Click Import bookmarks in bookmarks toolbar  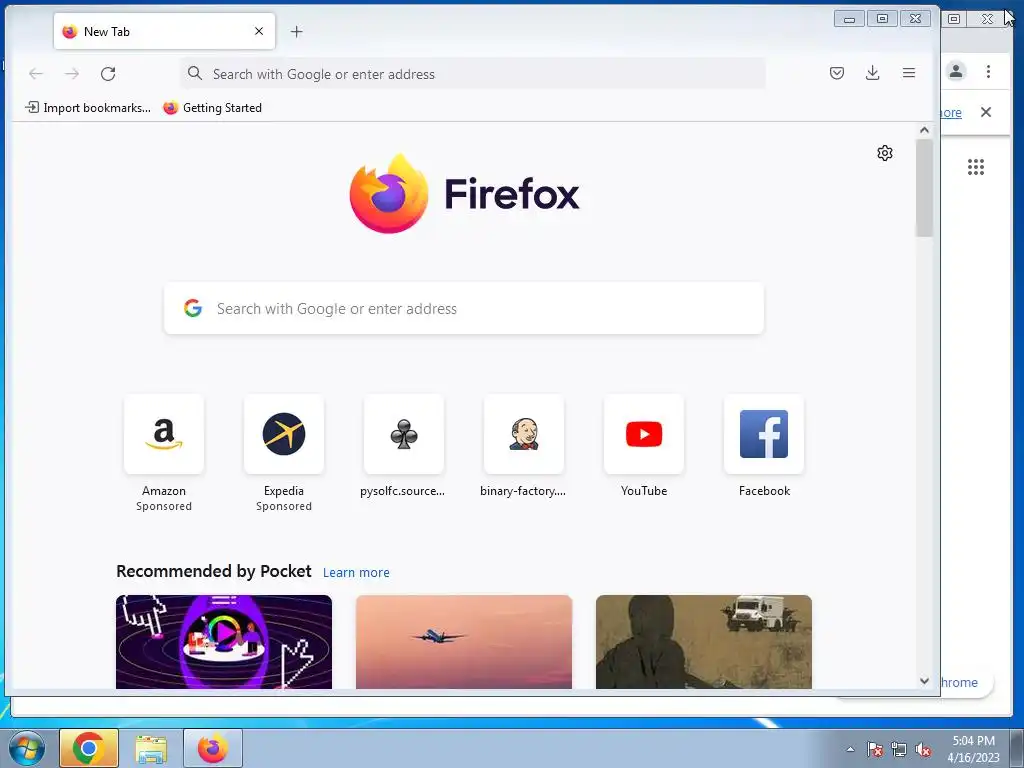[88, 108]
